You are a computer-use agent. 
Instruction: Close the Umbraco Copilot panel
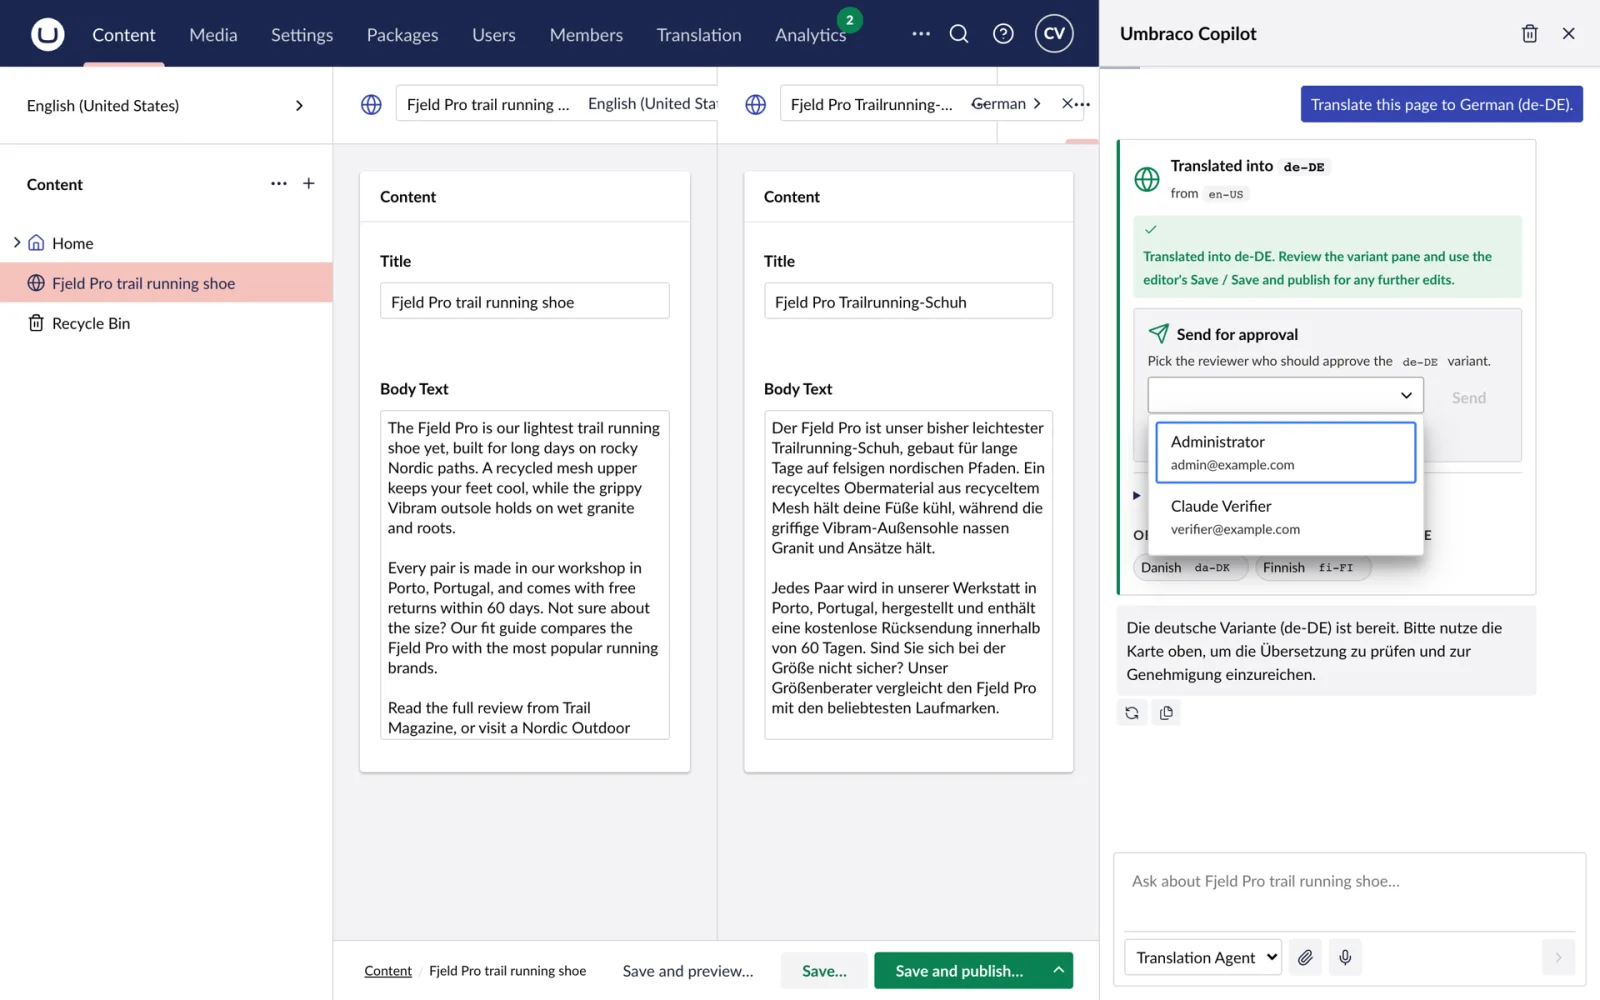pyautogui.click(x=1568, y=34)
